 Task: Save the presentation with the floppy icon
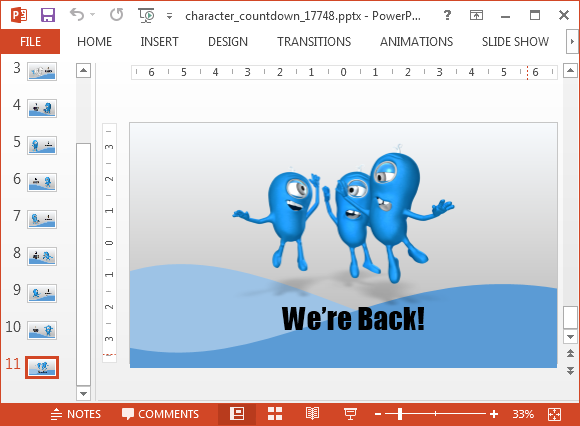(48, 15)
